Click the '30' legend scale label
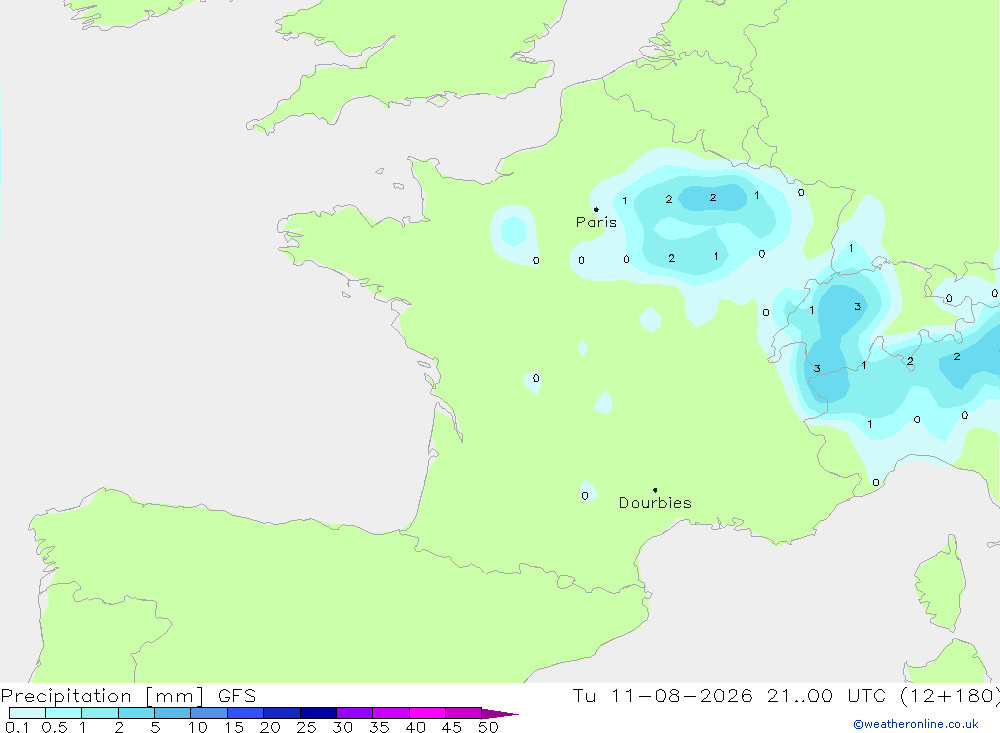 tap(343, 727)
